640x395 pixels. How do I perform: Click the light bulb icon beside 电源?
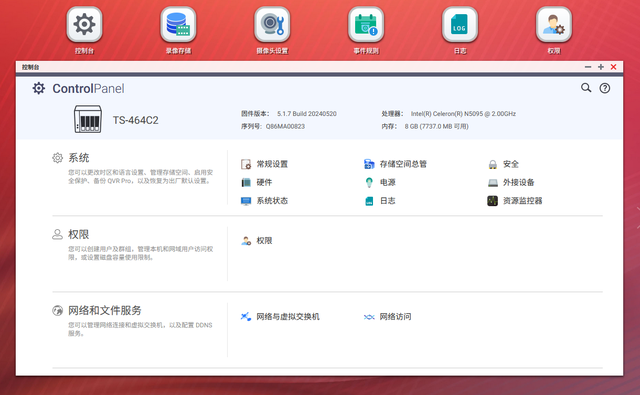tap(369, 182)
